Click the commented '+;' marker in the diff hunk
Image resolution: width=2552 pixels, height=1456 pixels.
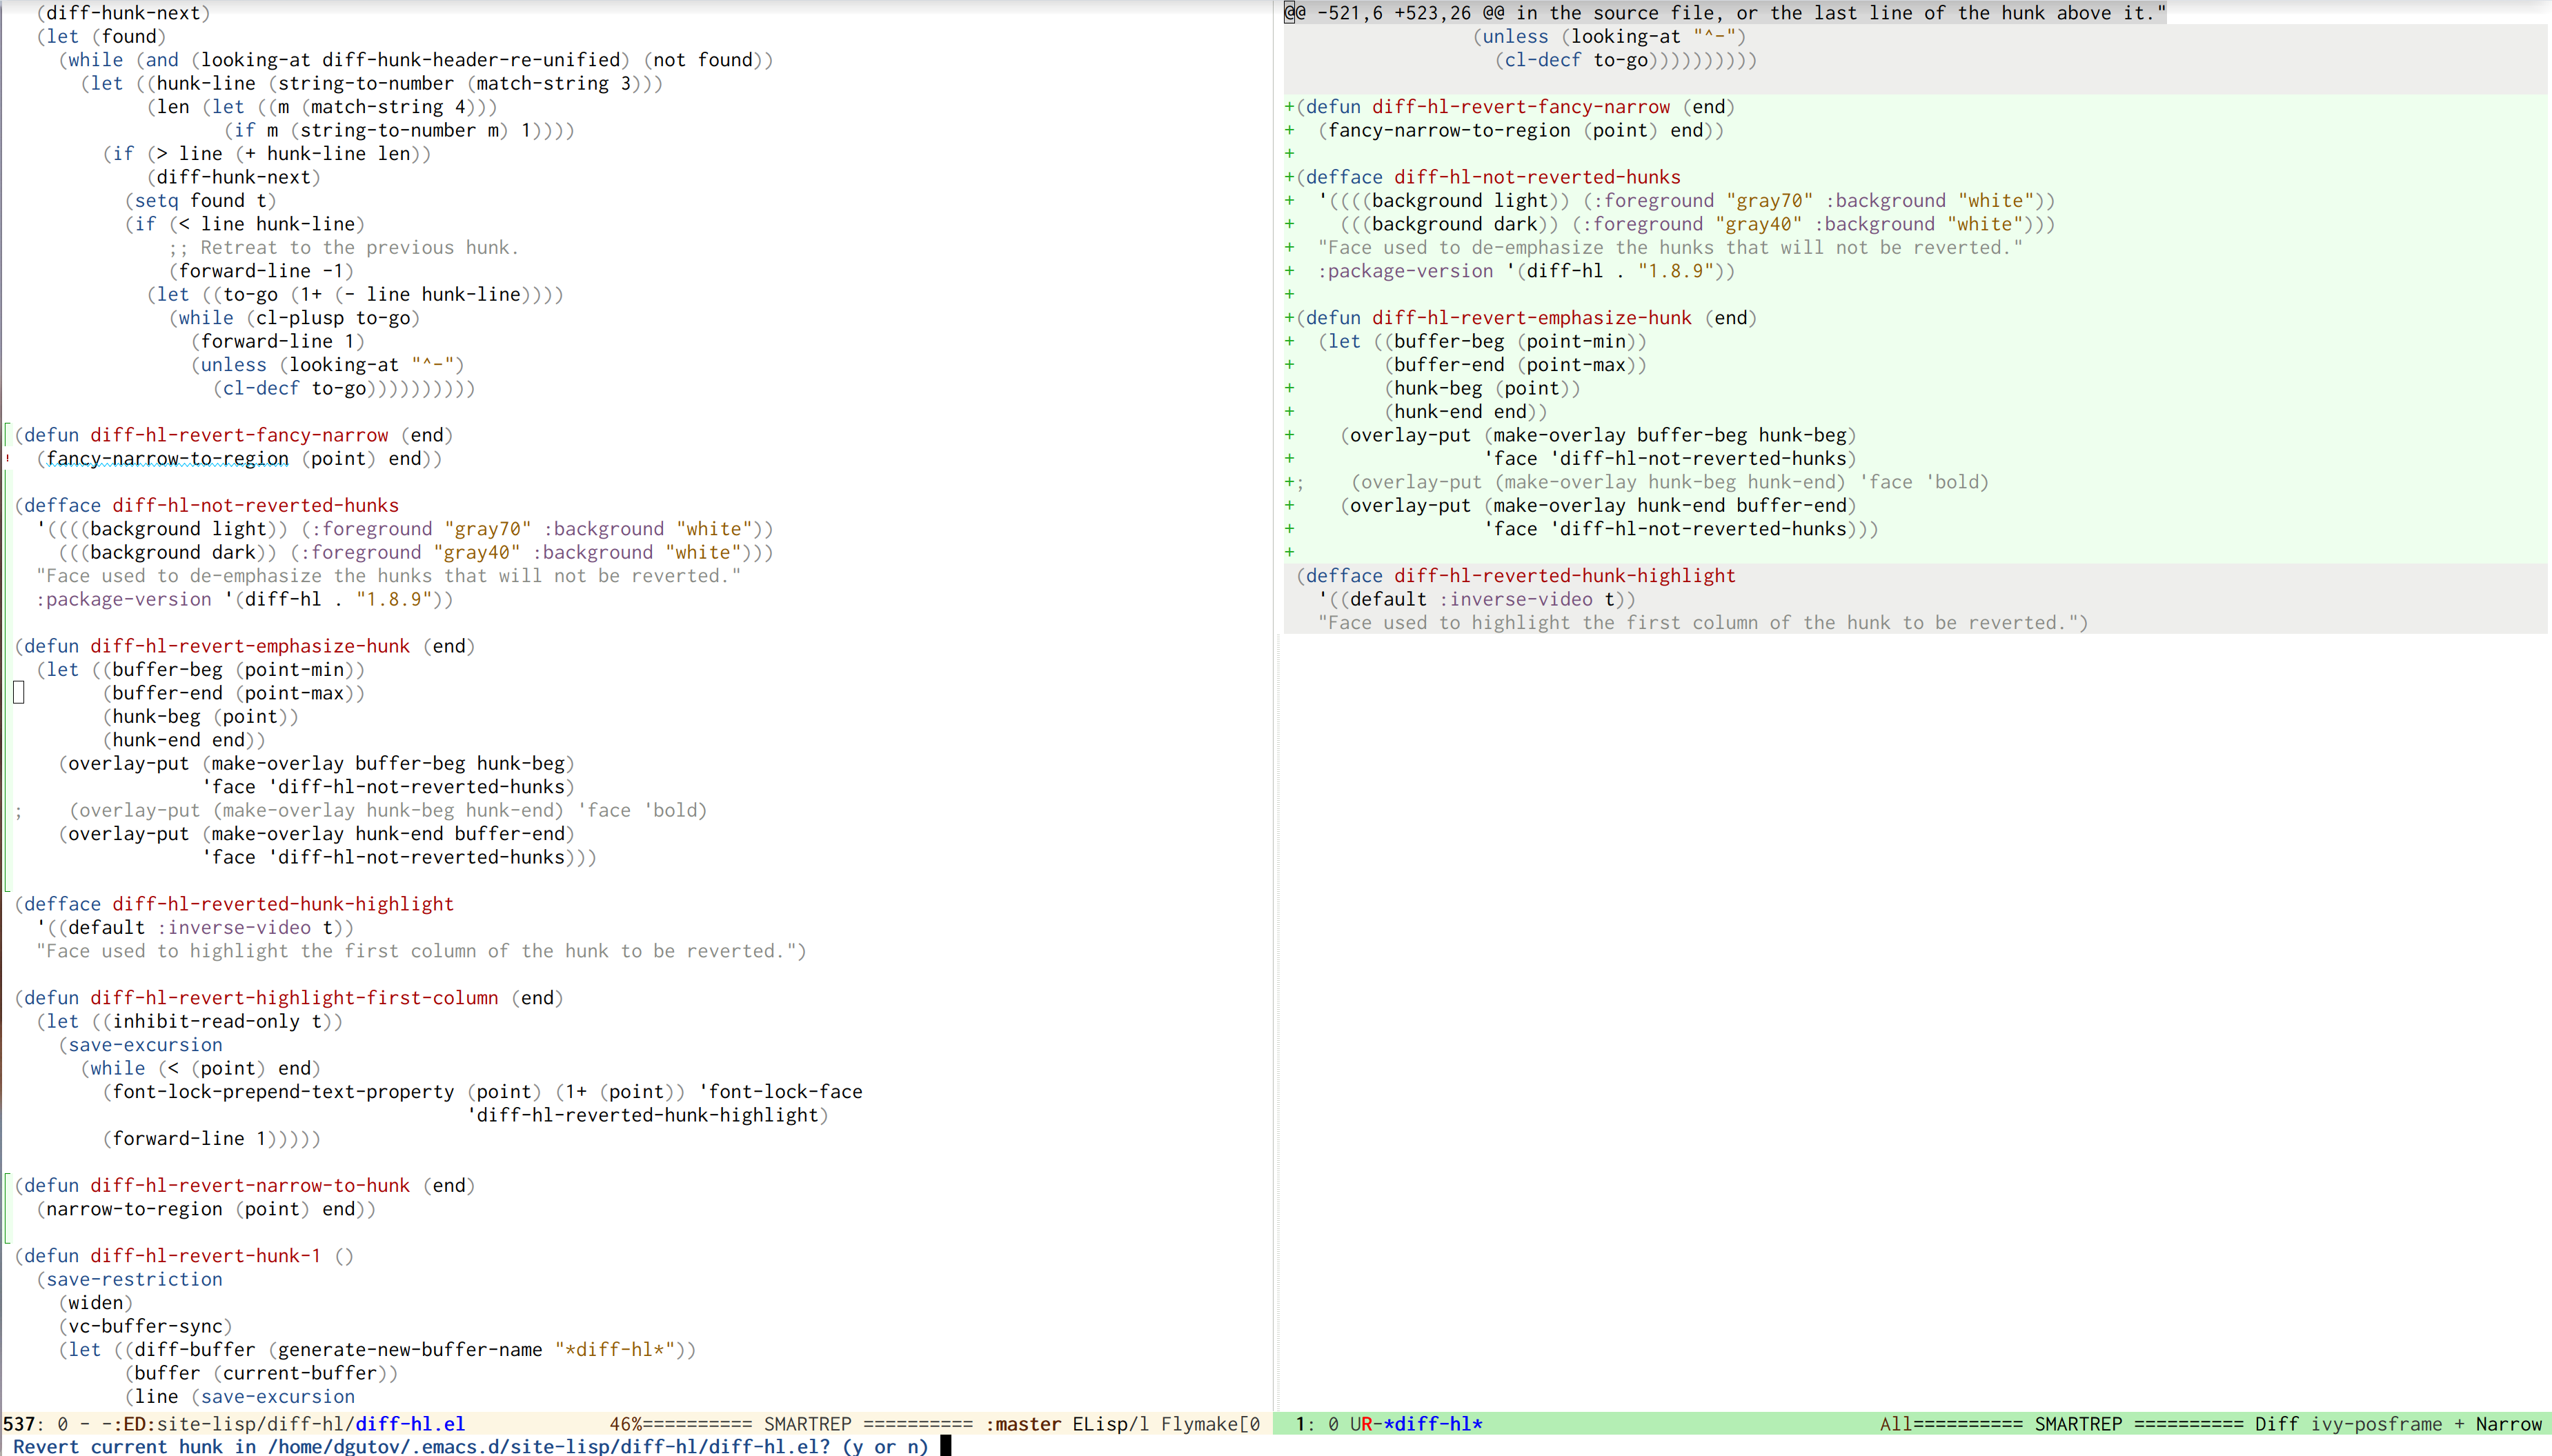(1294, 482)
